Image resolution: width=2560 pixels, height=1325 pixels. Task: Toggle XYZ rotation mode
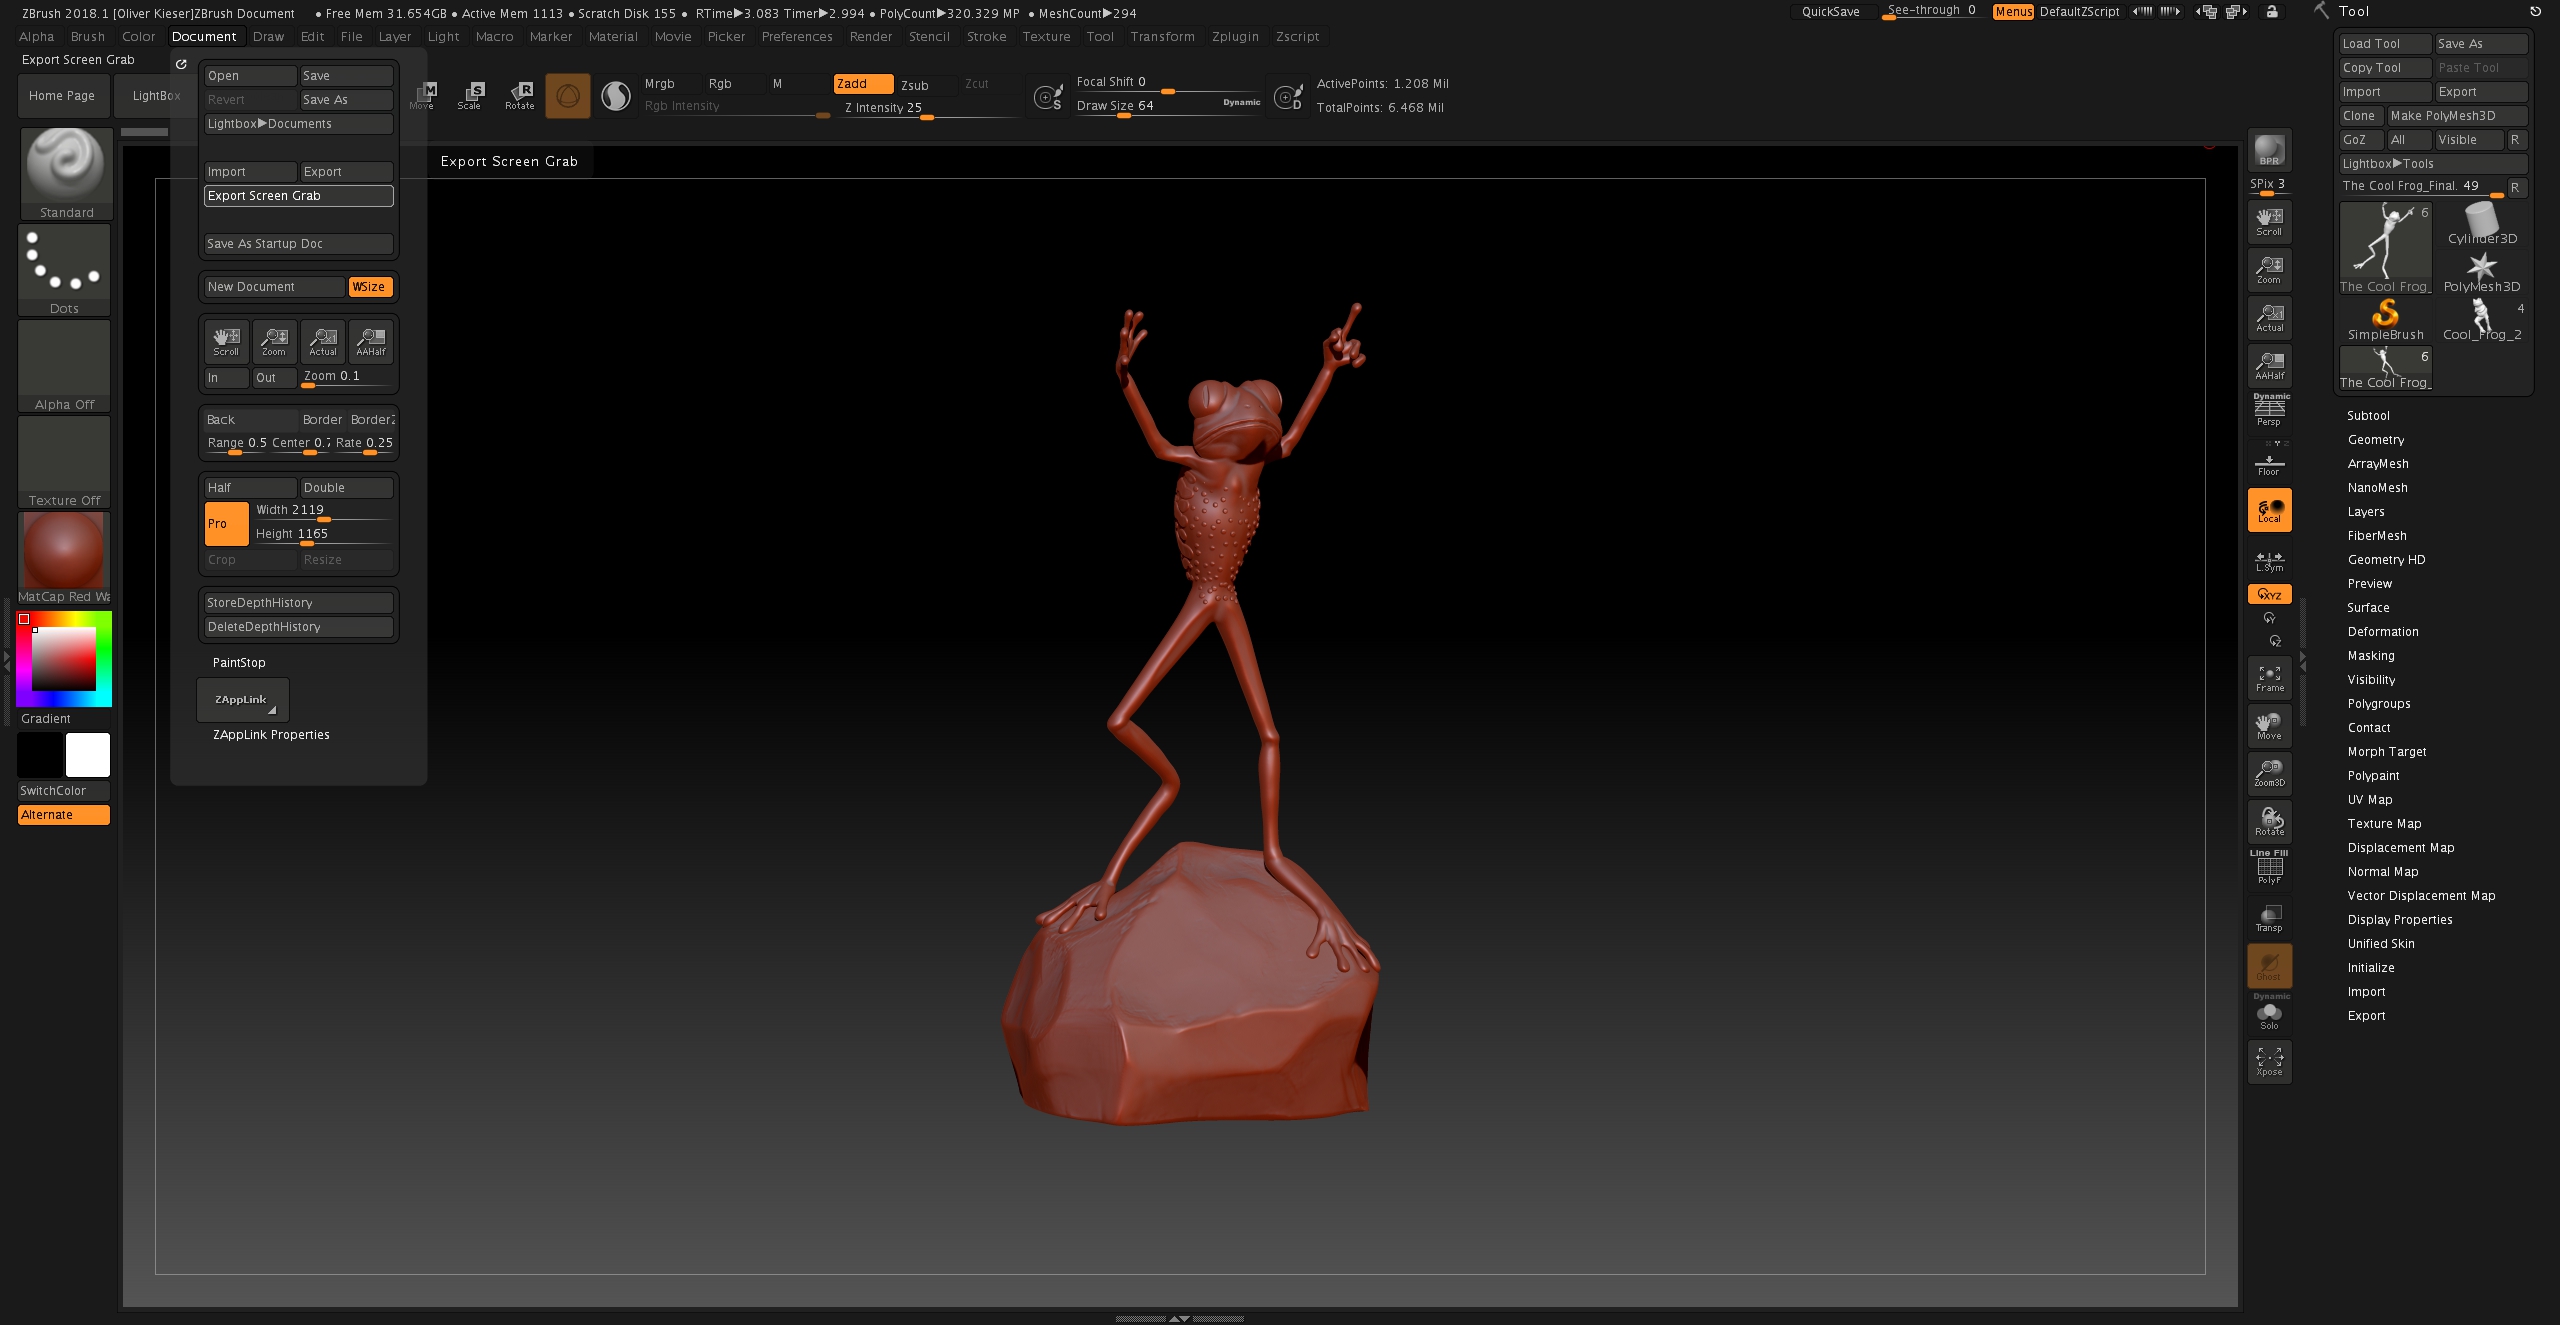pyautogui.click(x=2269, y=594)
